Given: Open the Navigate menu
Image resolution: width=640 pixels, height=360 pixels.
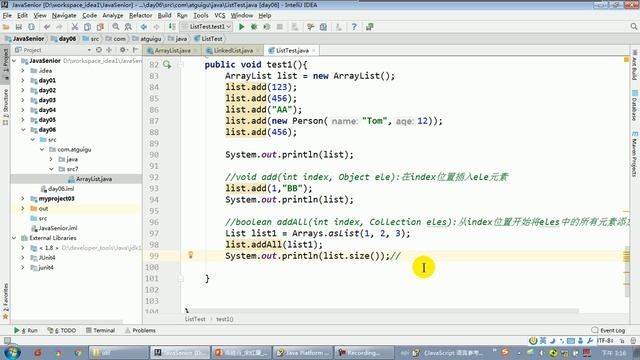Looking at the screenshot, I should pos(64,16).
